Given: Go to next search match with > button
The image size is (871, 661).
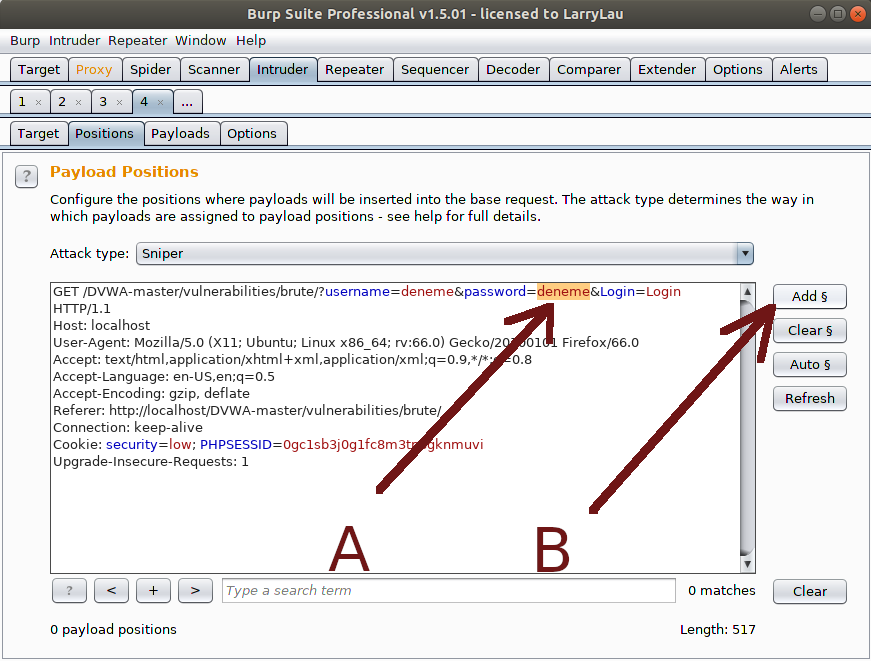Looking at the screenshot, I should [195, 591].
